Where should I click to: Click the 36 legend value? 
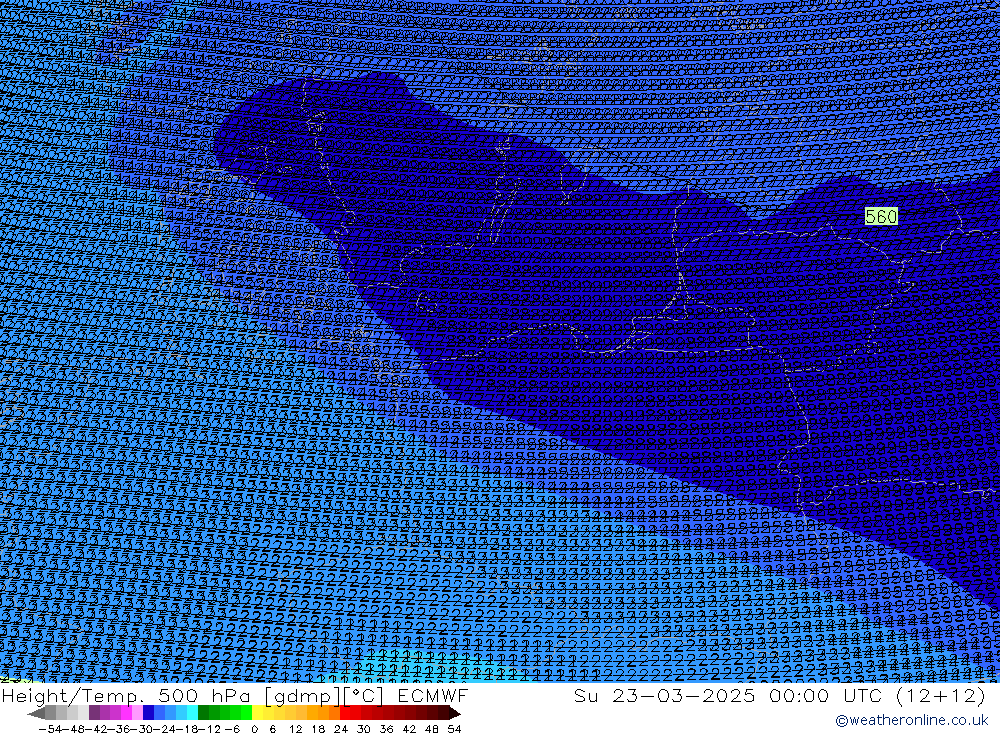(x=386, y=729)
